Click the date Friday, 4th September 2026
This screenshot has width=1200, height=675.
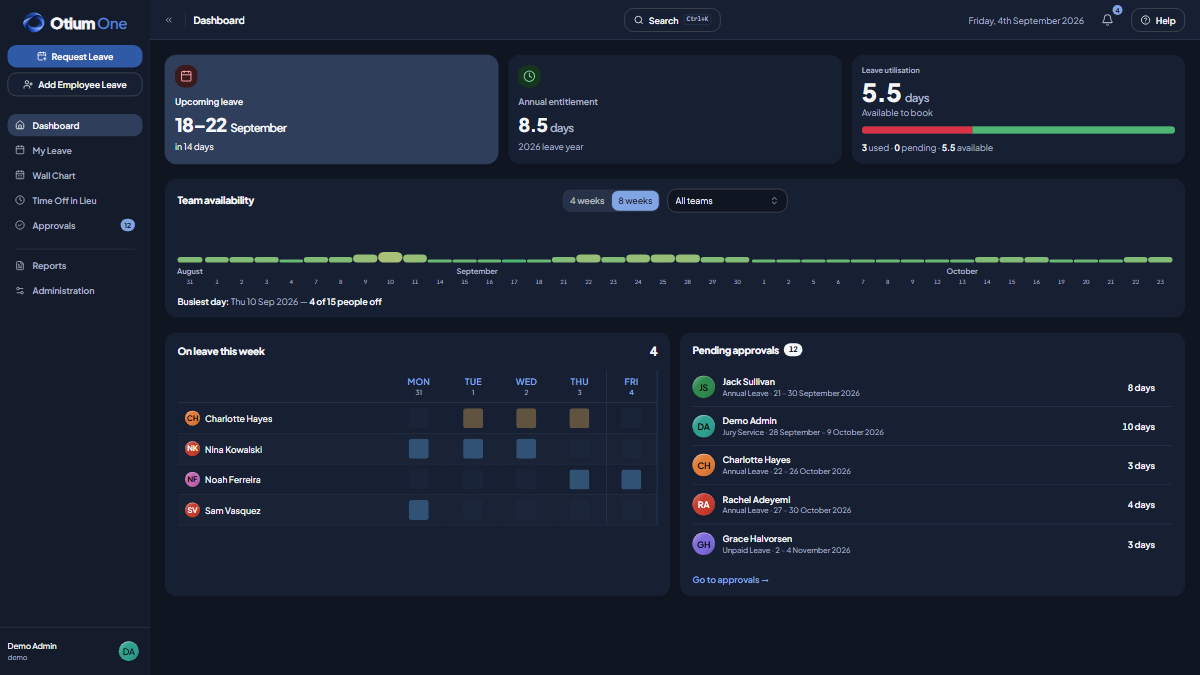pyautogui.click(x=1026, y=20)
